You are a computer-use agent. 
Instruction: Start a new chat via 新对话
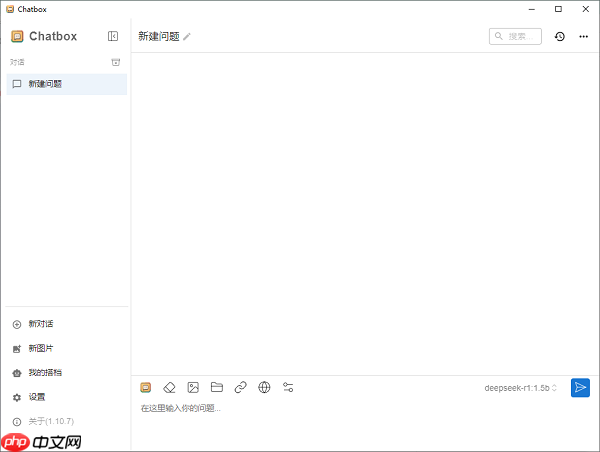click(x=41, y=324)
